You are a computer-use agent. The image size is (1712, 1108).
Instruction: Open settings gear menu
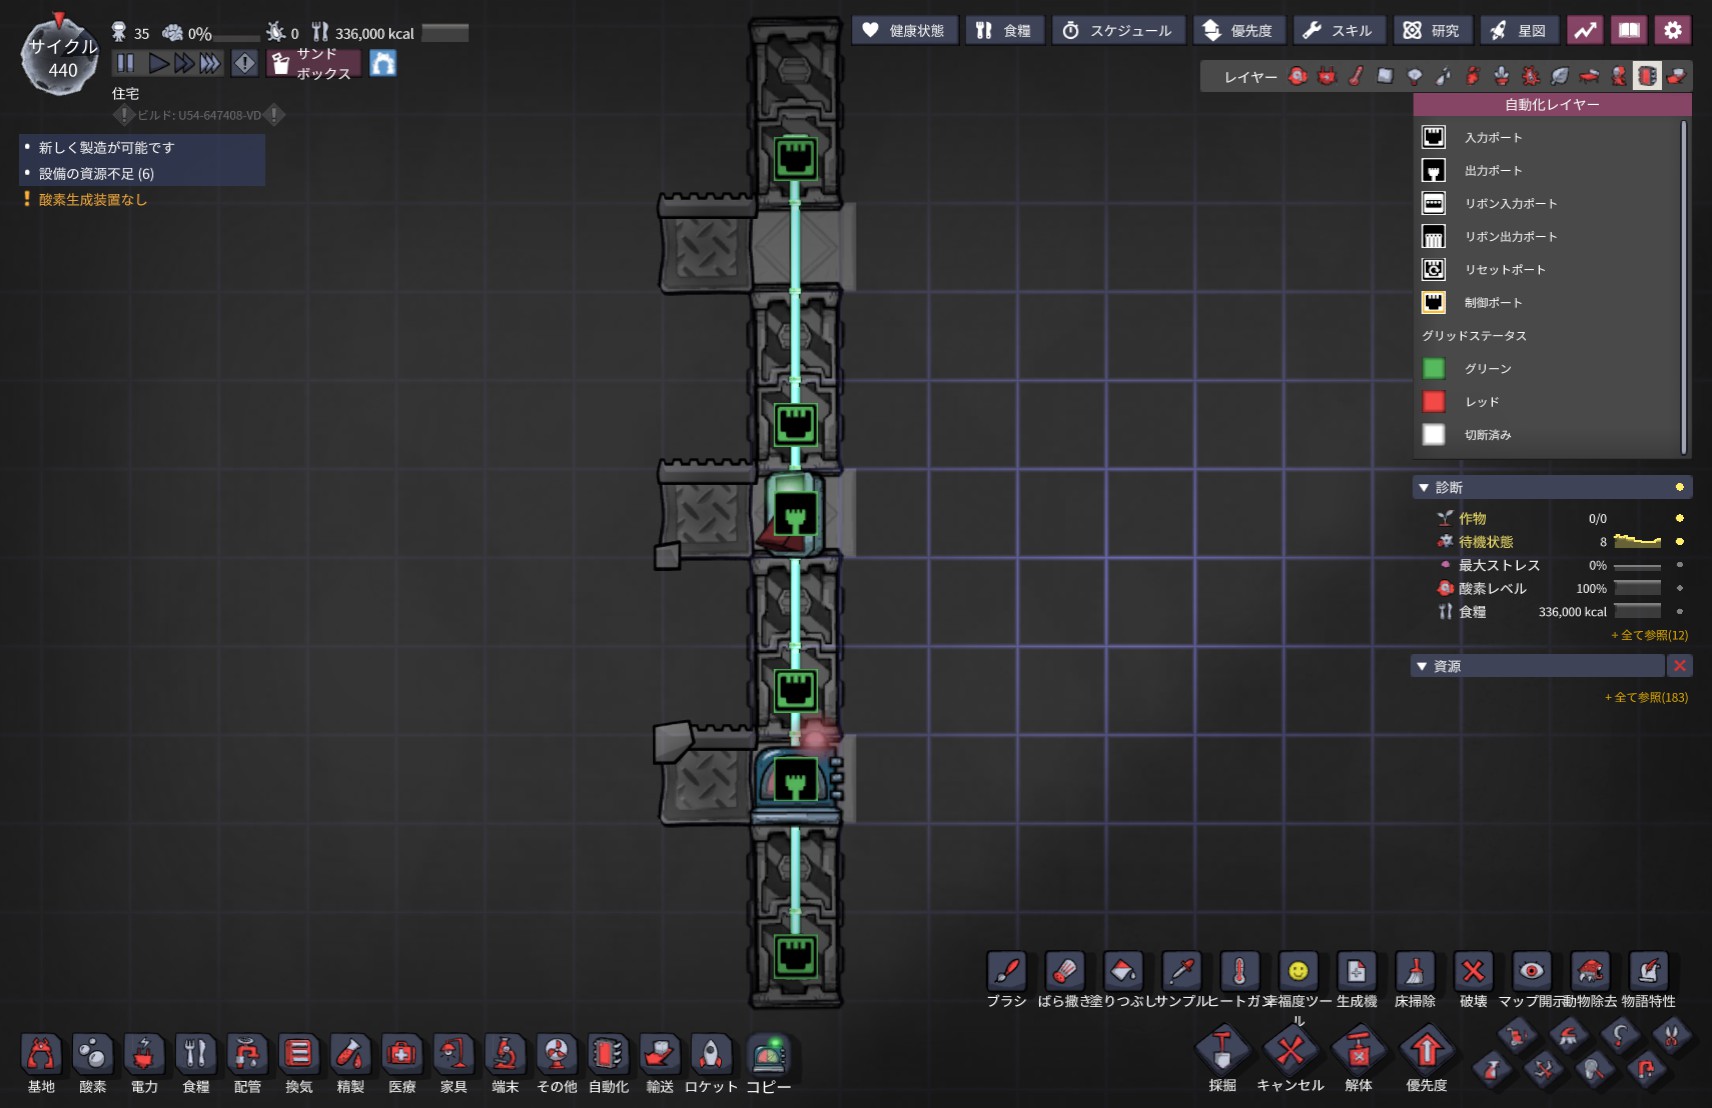coord(1673,30)
